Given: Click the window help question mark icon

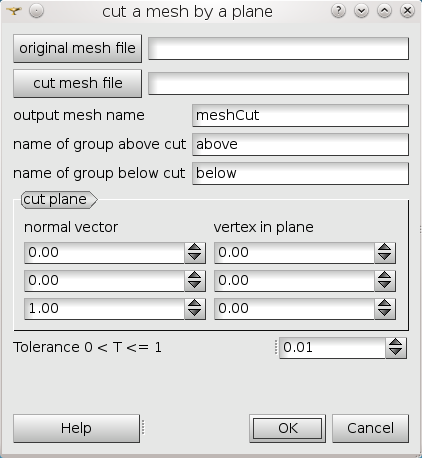Looking at the screenshot, I should (338, 11).
